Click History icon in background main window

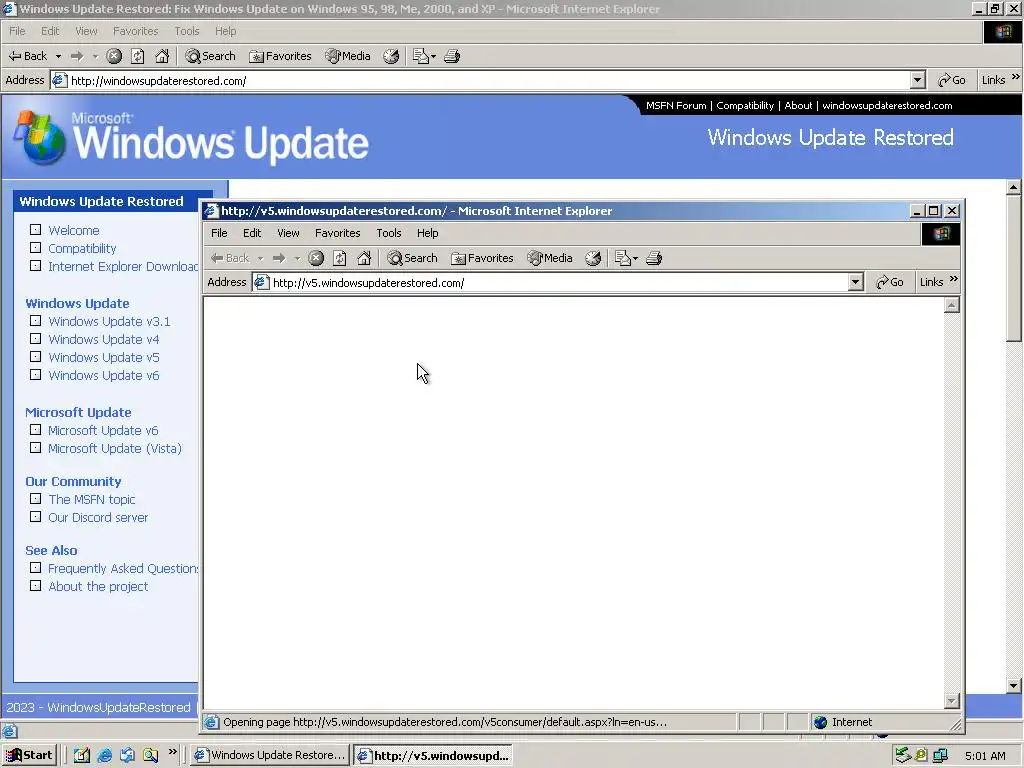391,56
